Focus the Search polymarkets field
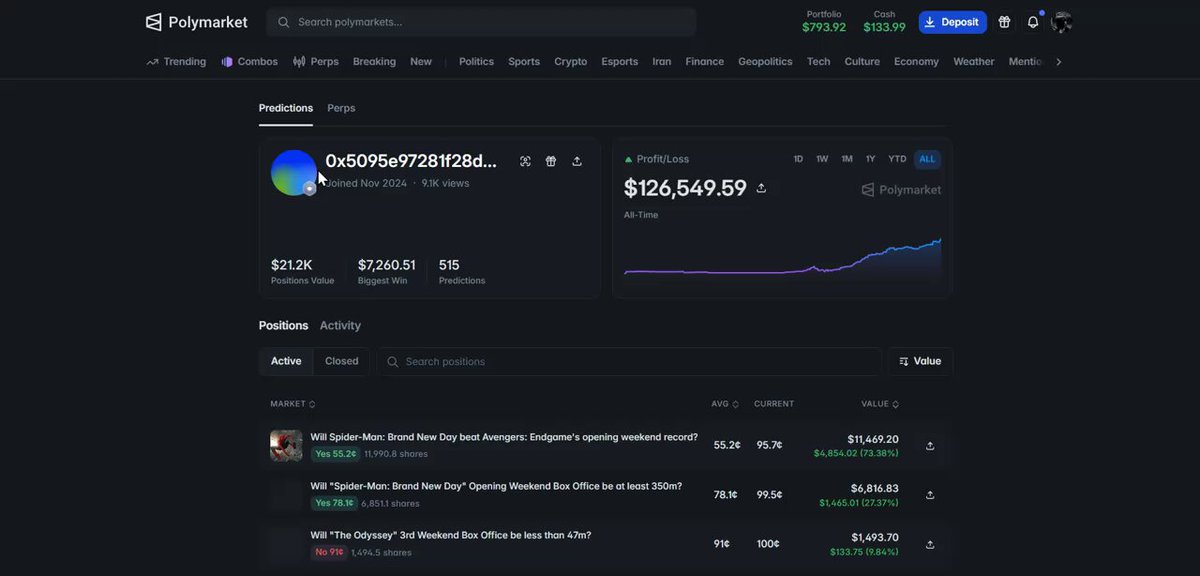The image size is (1200, 576). point(481,22)
